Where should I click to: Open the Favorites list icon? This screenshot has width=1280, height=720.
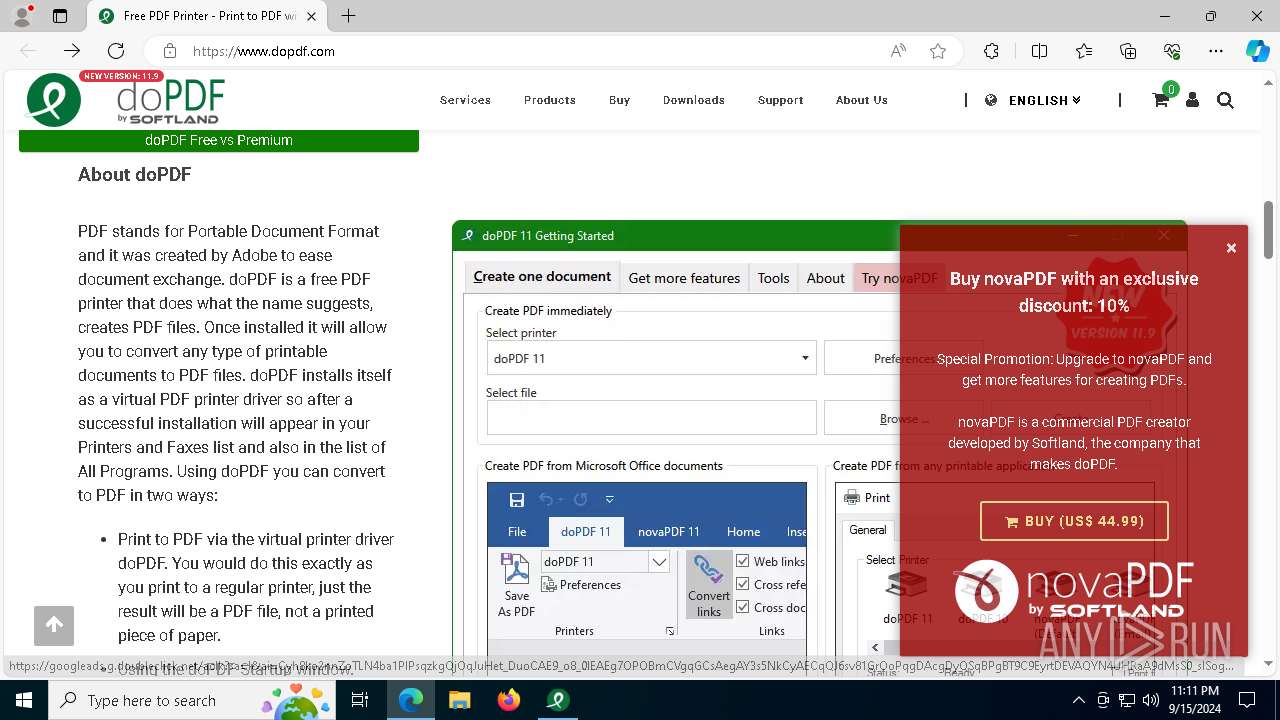point(1084,51)
